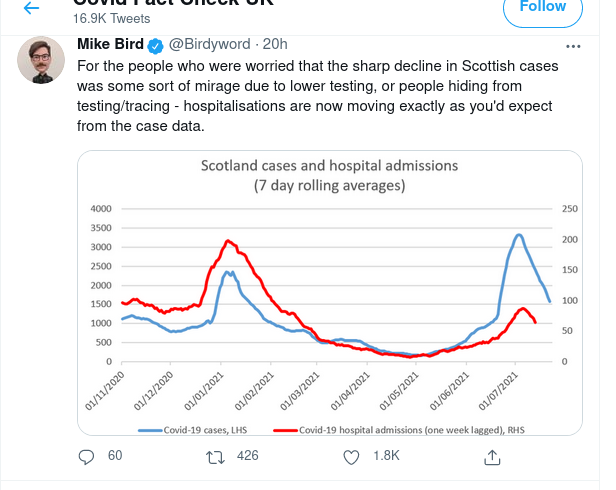Open Mike Bird's profile avatar
Screen dimensions: 616x490
point(41,63)
